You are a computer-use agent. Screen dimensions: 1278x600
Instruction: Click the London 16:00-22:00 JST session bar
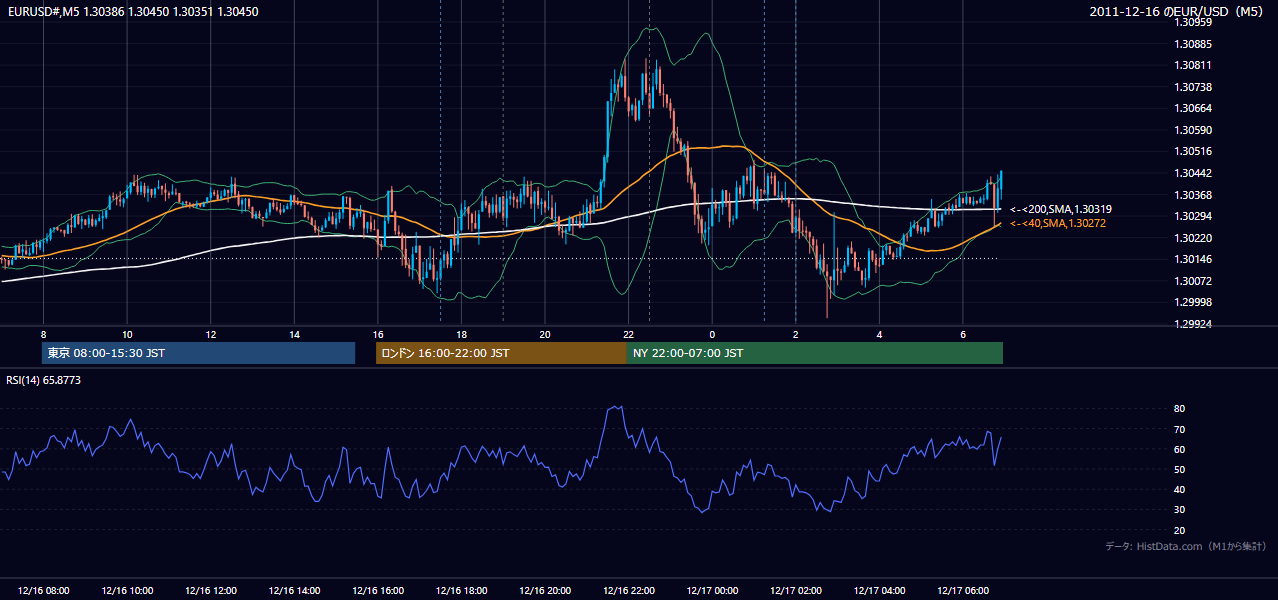(501, 353)
